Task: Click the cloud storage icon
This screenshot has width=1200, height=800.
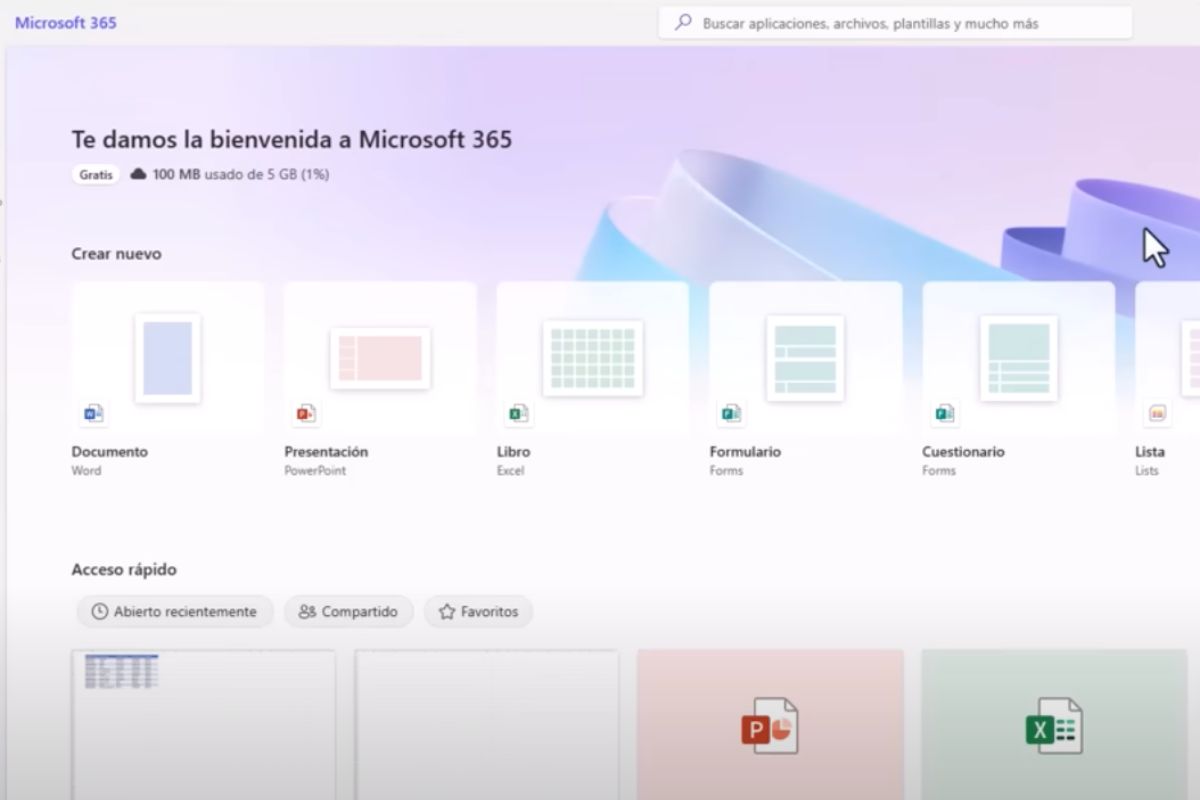Action: tap(138, 174)
